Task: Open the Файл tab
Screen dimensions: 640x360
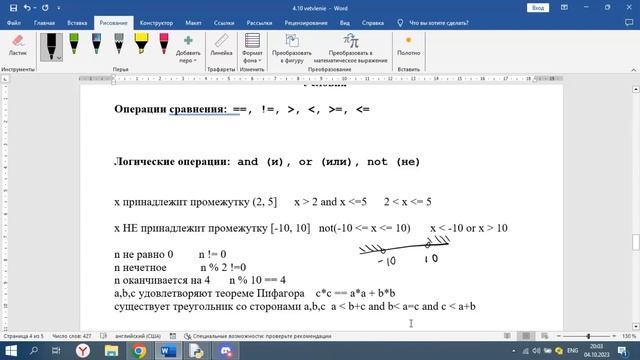Action: [13, 23]
